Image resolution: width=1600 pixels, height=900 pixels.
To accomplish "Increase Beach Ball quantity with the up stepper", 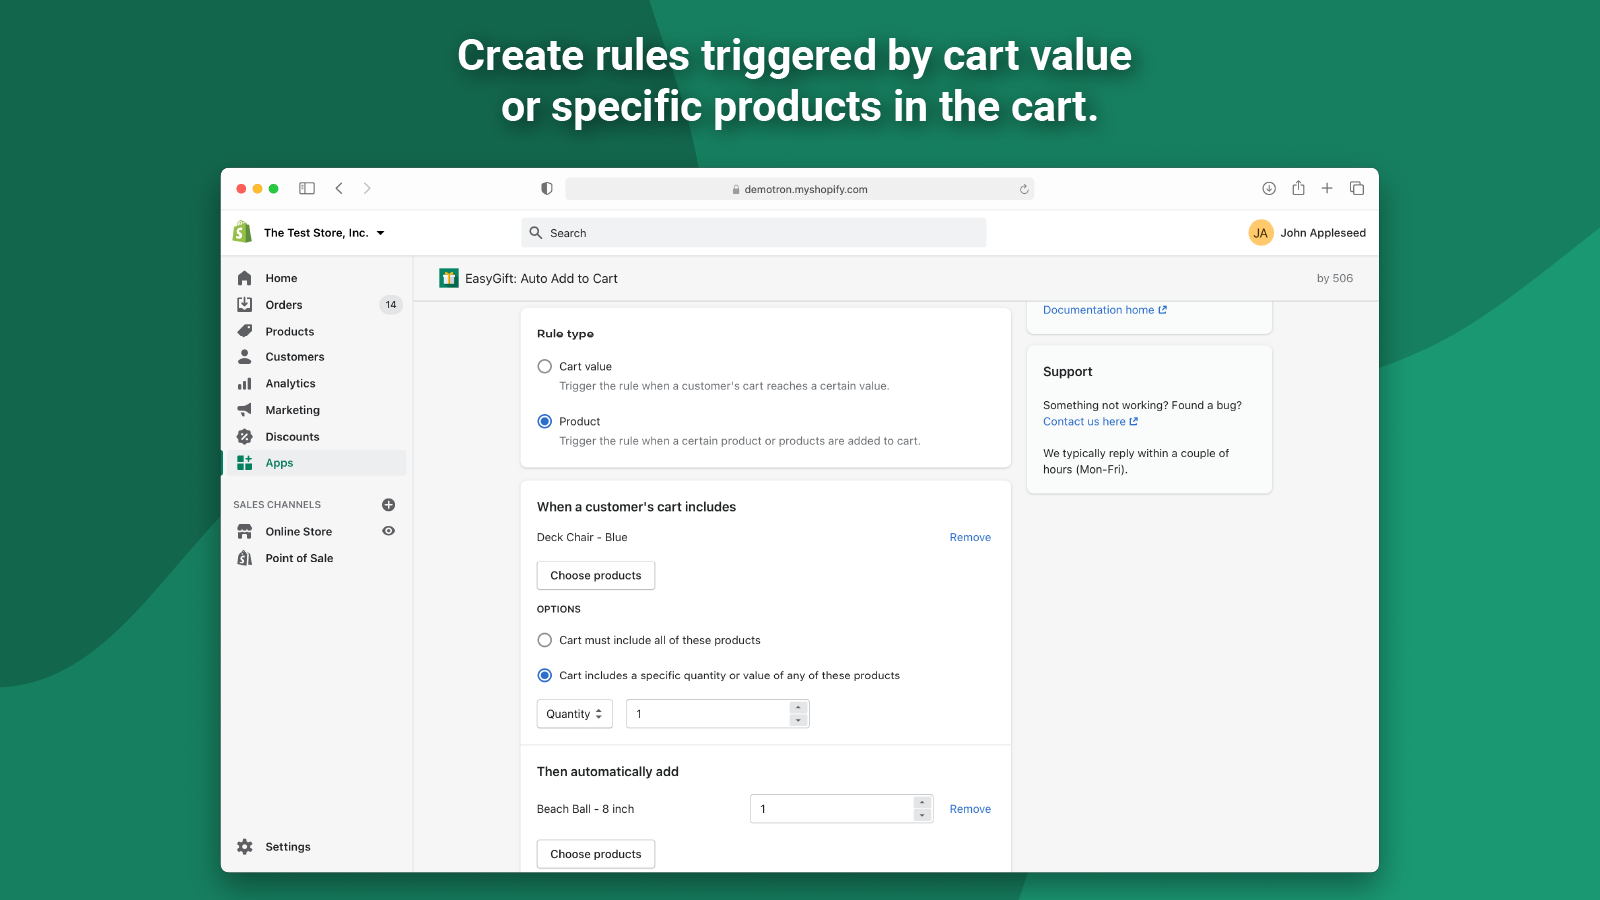I will [x=922, y=803].
